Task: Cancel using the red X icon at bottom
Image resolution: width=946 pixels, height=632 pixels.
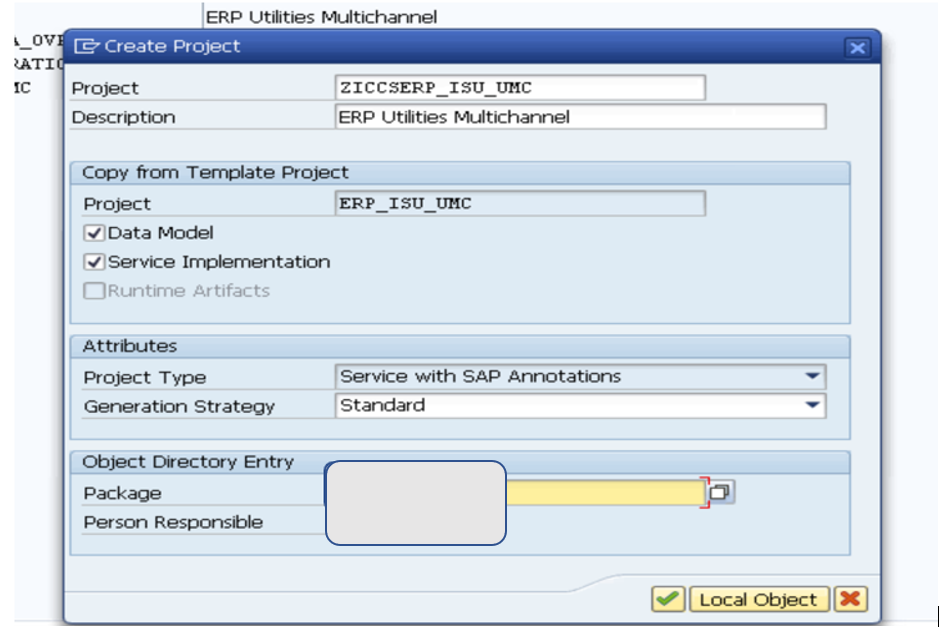Action: tap(849, 600)
